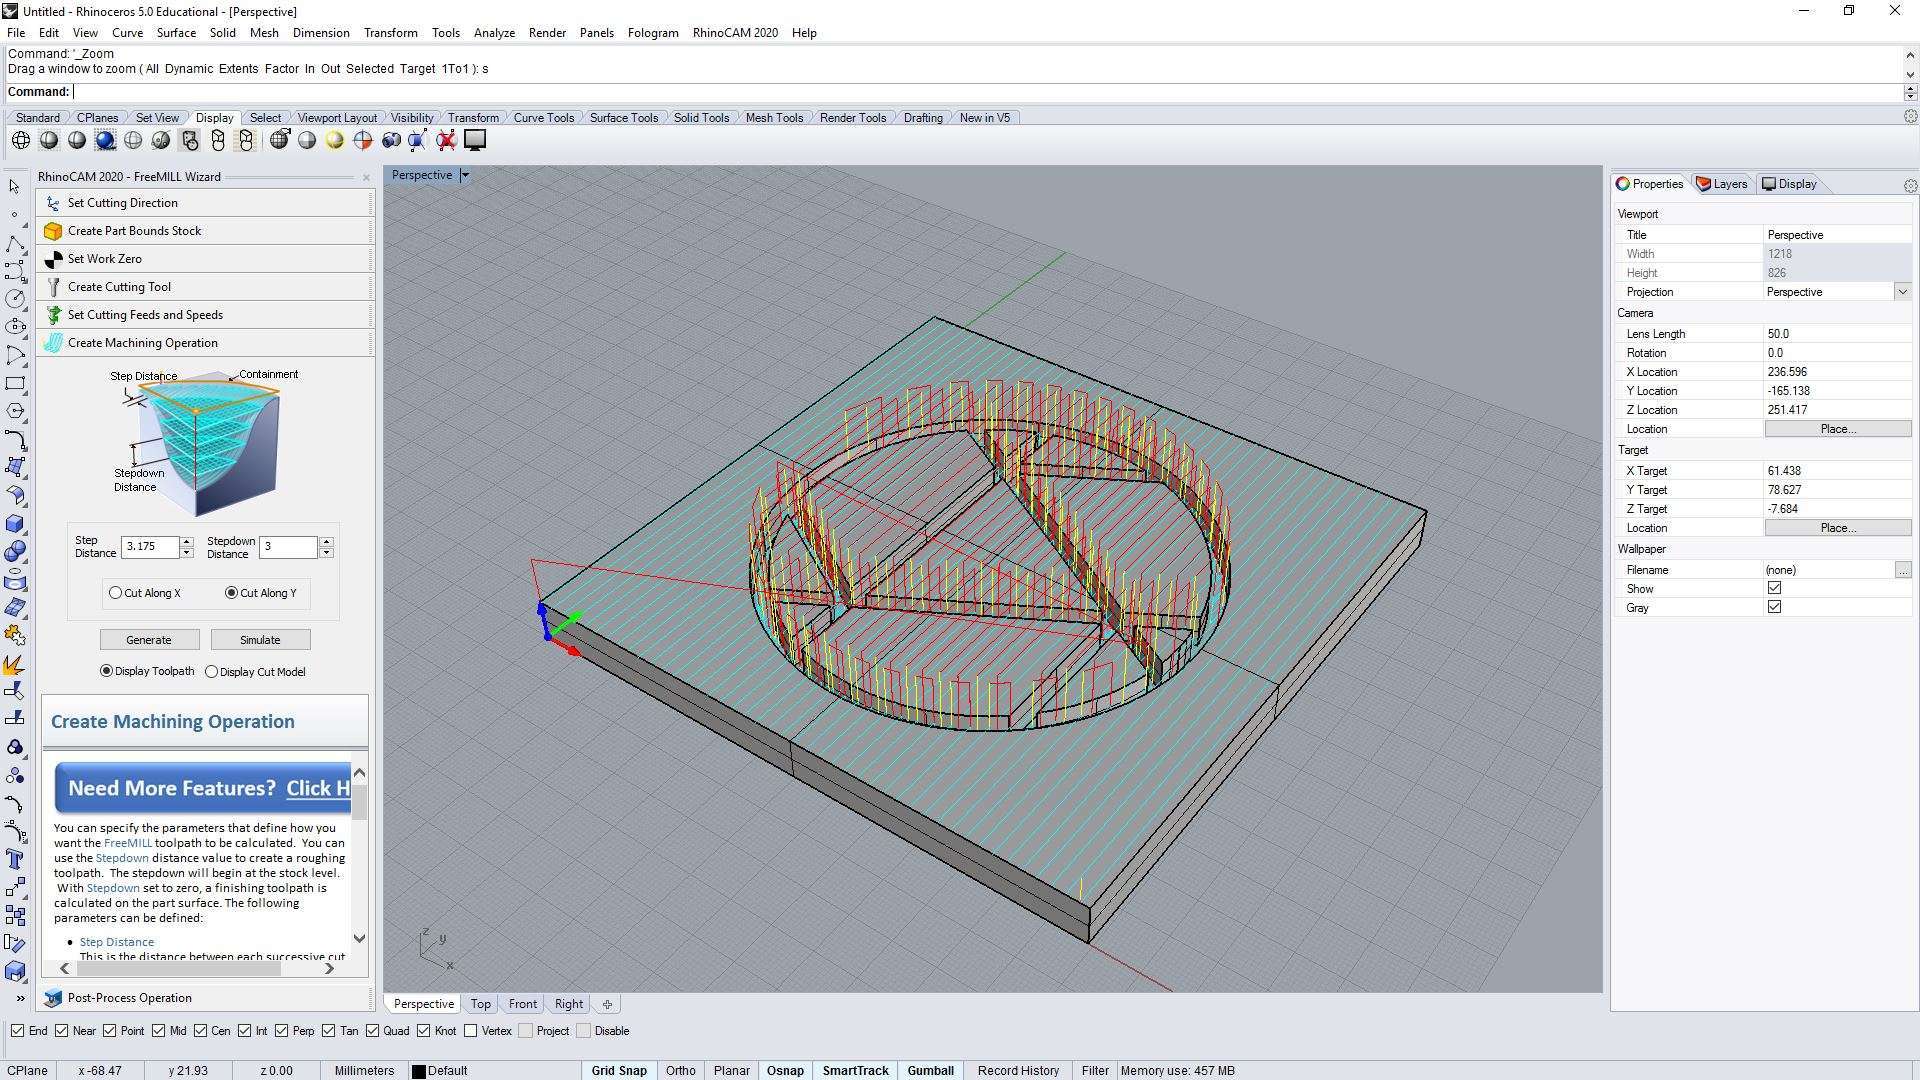Decrease Stepdown Distance with down stepper
The image size is (1920, 1080).
[x=326, y=553]
